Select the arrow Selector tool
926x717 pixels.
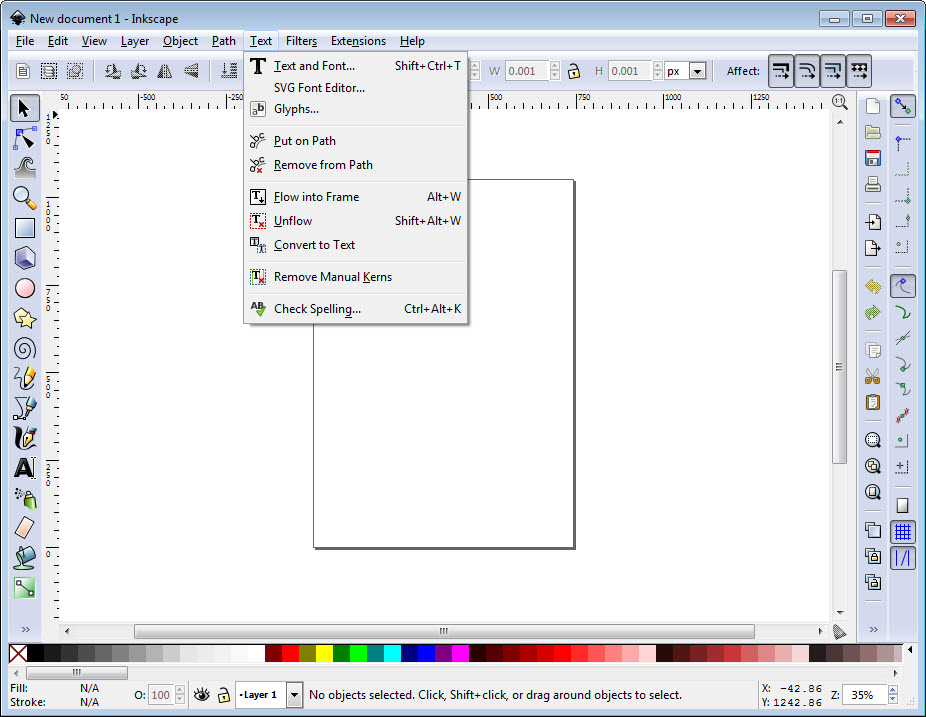click(x=24, y=109)
